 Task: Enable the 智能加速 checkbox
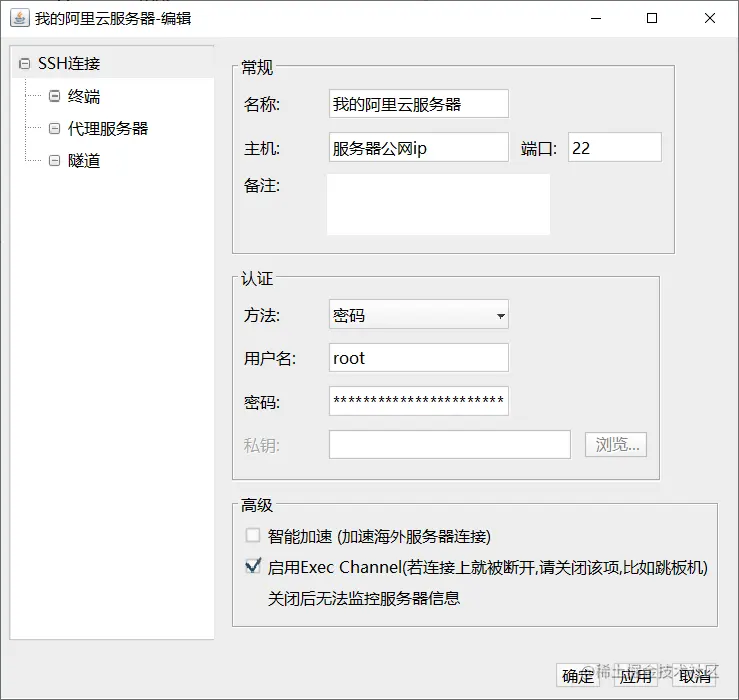pos(253,535)
